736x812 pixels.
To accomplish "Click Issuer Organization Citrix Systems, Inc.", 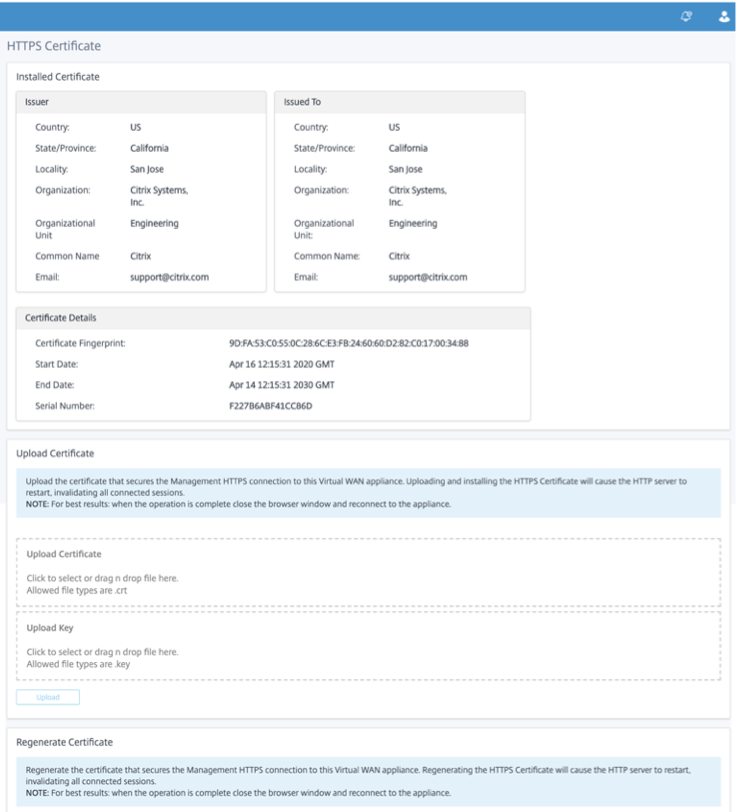I will click(159, 196).
